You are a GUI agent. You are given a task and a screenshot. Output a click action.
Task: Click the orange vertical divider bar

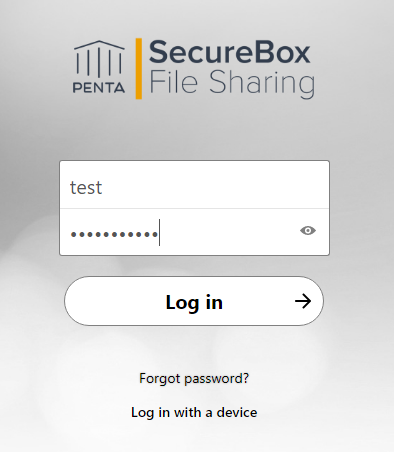[139, 69]
